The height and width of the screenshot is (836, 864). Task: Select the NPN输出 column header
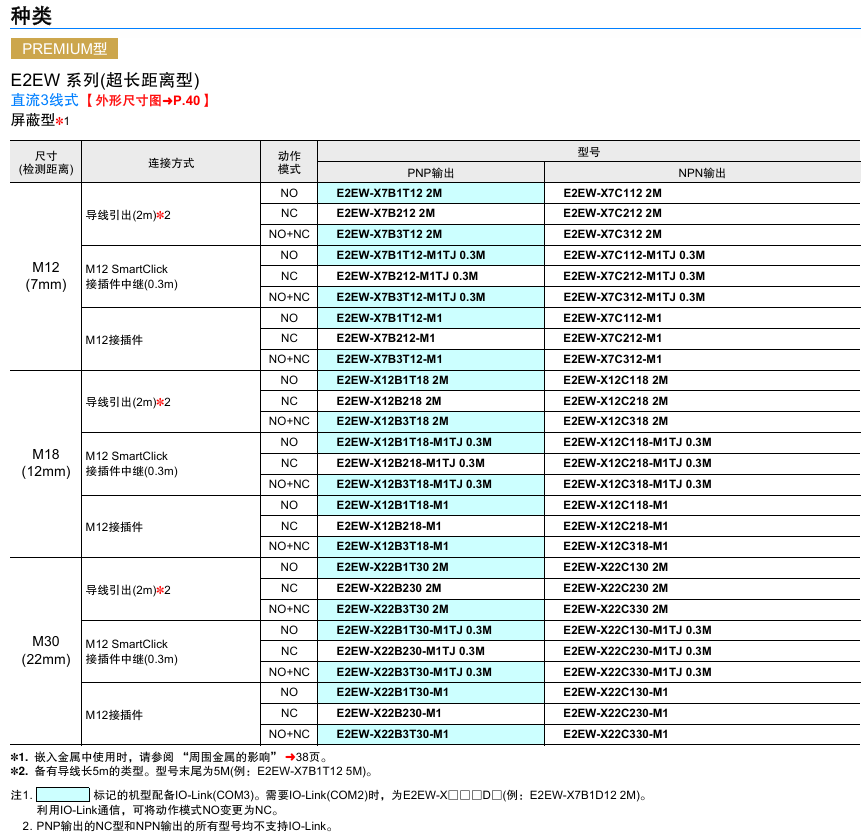702,172
